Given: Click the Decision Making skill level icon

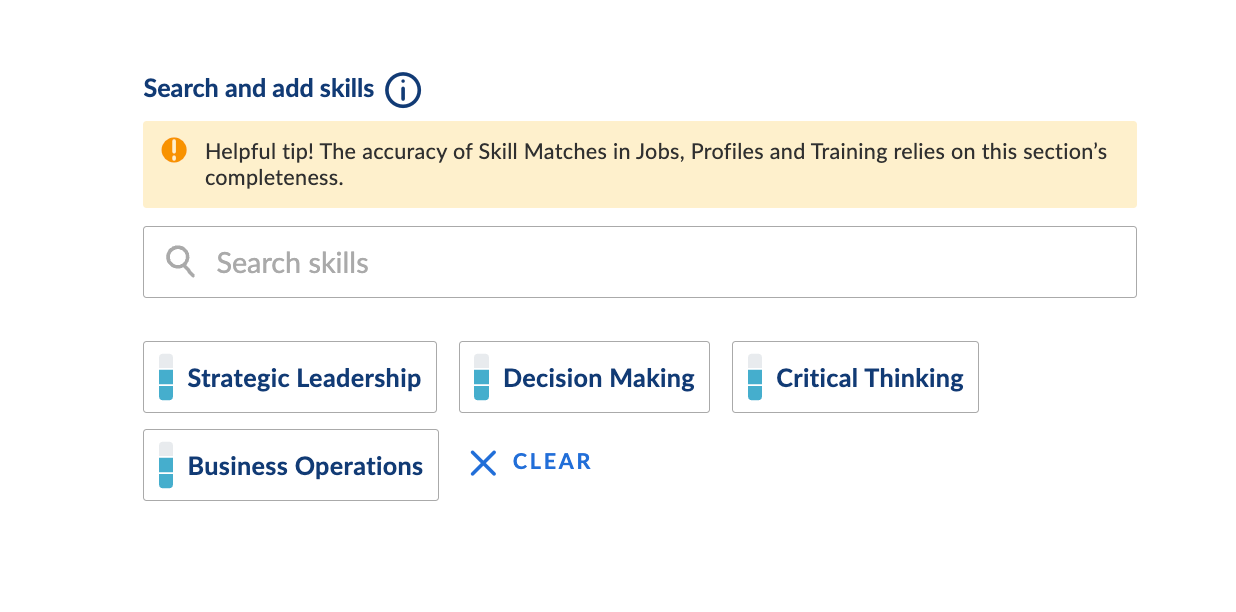Looking at the screenshot, I should [x=481, y=377].
